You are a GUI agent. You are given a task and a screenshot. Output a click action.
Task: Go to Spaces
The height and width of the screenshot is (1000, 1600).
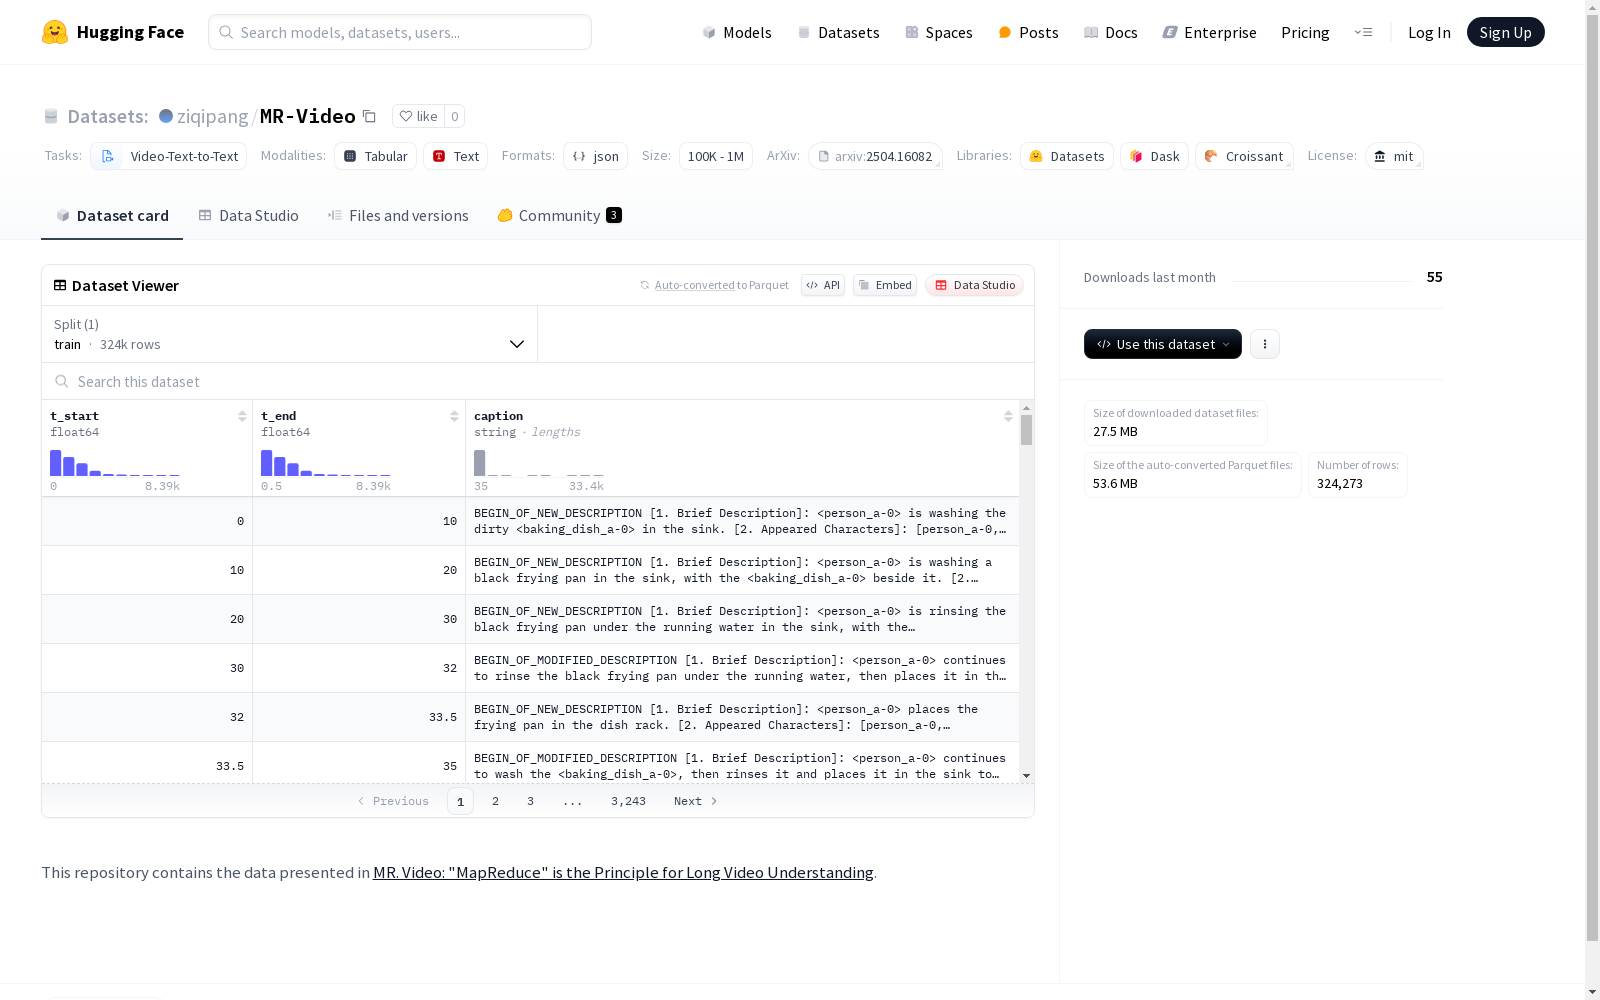point(938,32)
